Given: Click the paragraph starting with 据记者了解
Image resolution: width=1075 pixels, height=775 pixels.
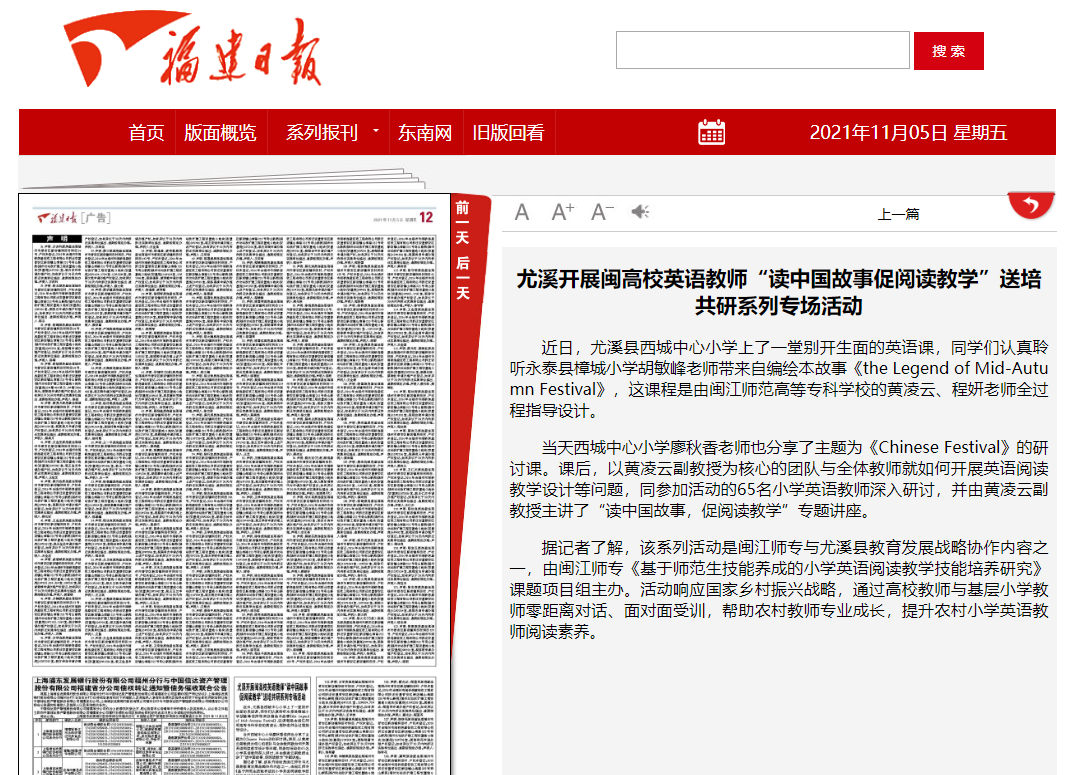Looking at the screenshot, I should pyautogui.click(x=779, y=589).
